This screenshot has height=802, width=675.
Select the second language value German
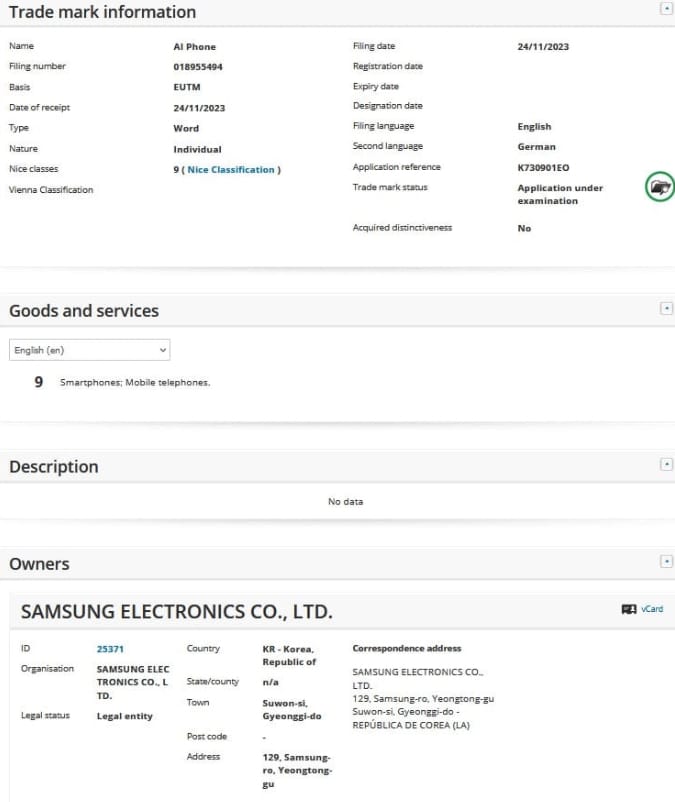(x=536, y=147)
